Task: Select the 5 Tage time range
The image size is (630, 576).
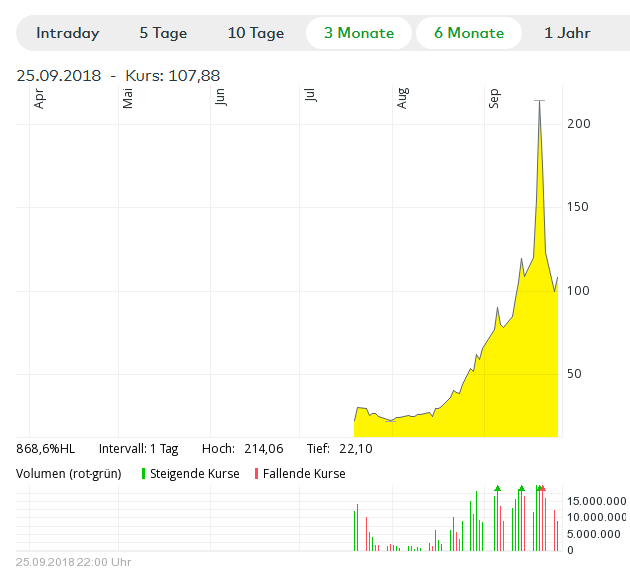Action: click(163, 33)
